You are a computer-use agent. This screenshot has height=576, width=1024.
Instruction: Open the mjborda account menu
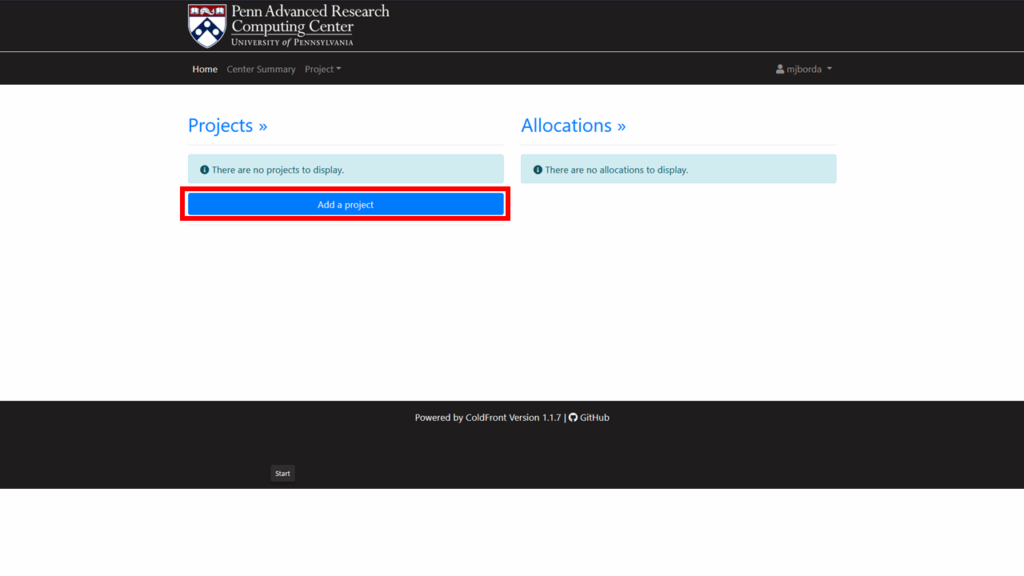tap(804, 69)
